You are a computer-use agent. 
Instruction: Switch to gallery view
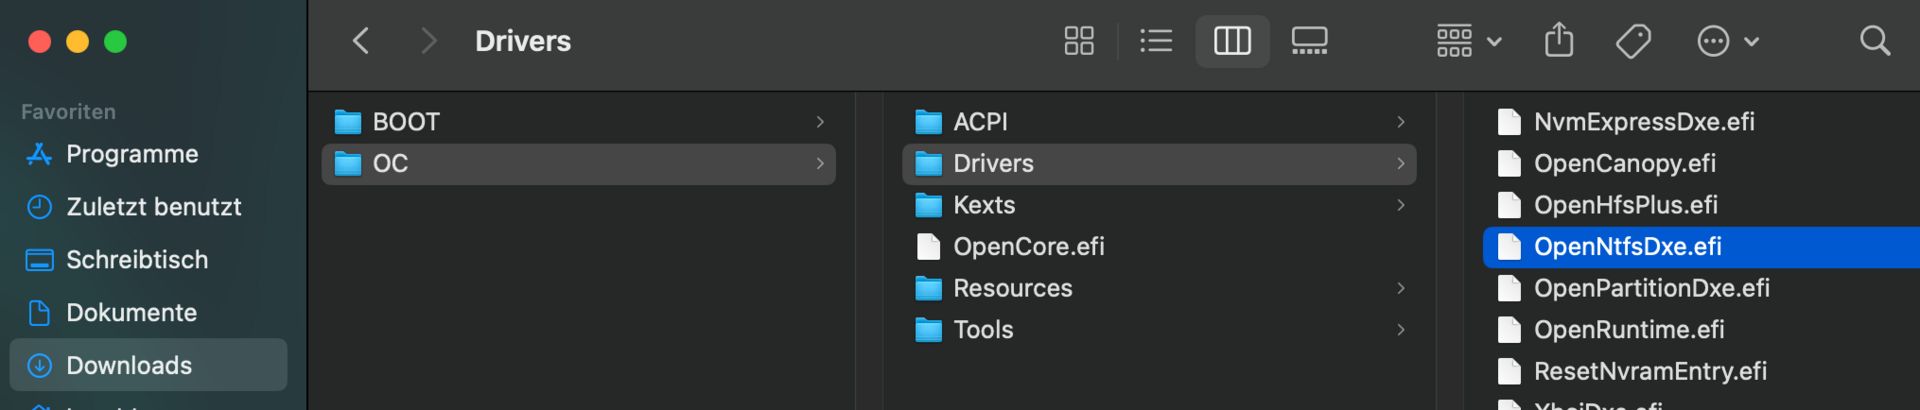pos(1309,41)
